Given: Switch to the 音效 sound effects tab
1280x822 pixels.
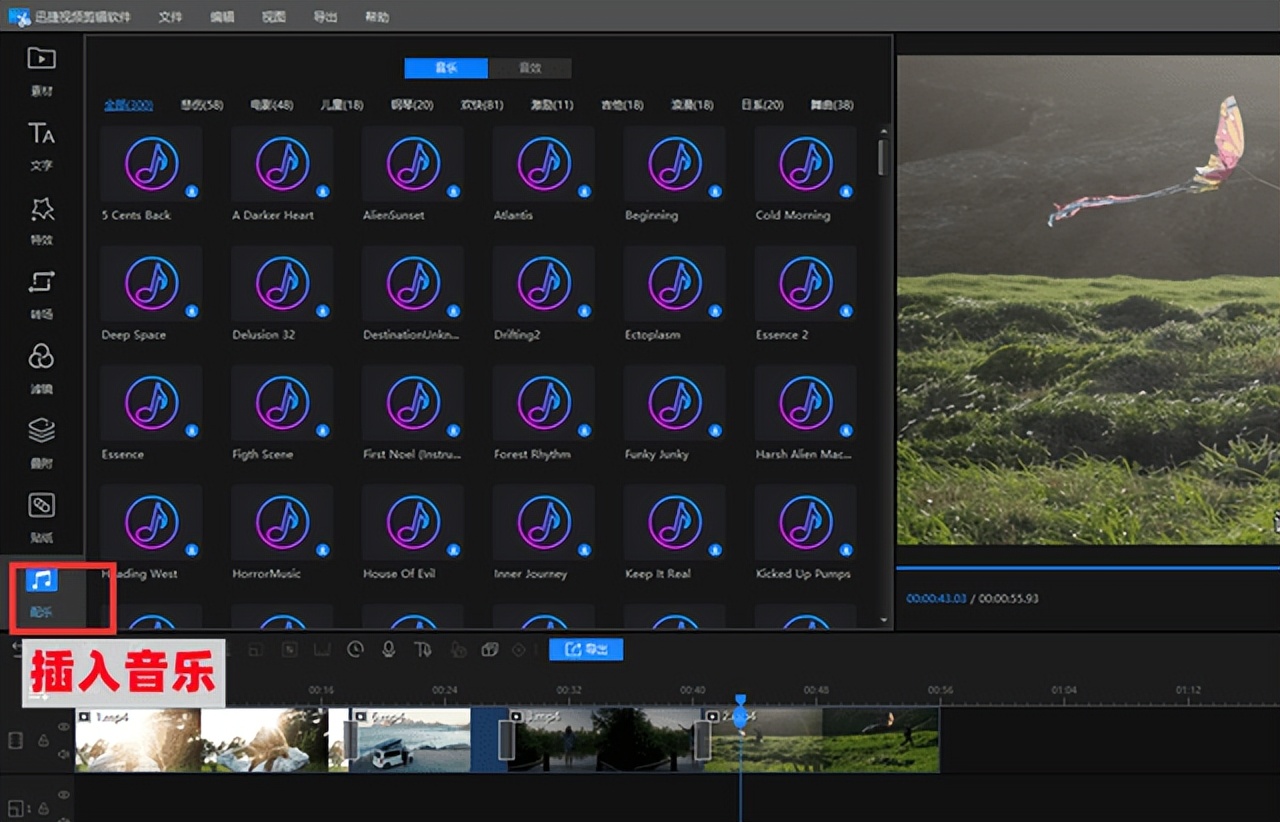Looking at the screenshot, I should (530, 68).
